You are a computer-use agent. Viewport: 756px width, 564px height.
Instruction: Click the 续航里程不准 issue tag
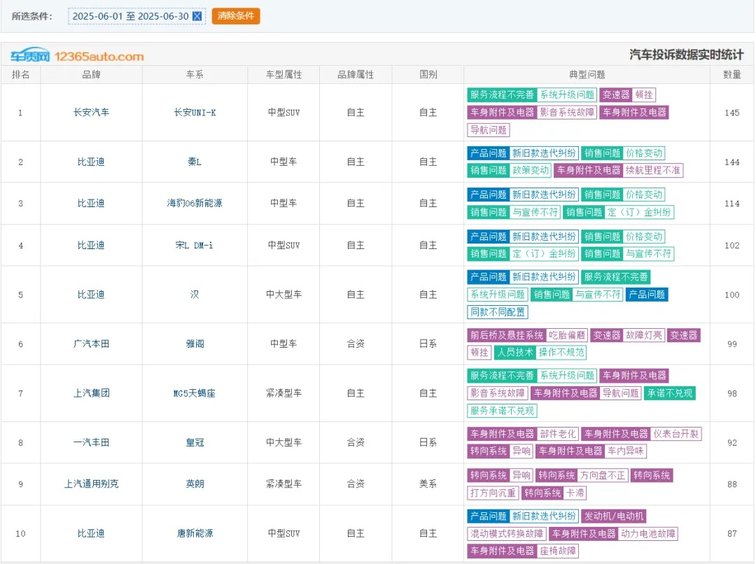pos(653,170)
